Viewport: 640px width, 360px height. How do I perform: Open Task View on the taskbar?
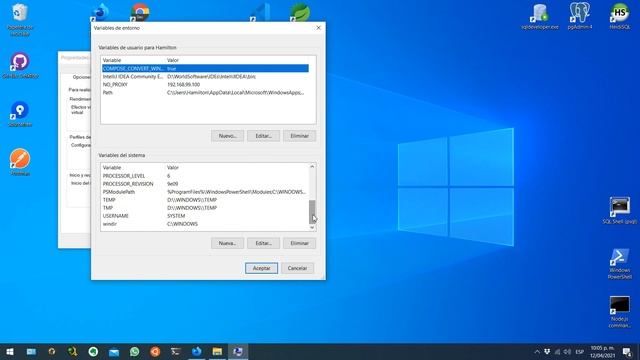tap(31, 351)
